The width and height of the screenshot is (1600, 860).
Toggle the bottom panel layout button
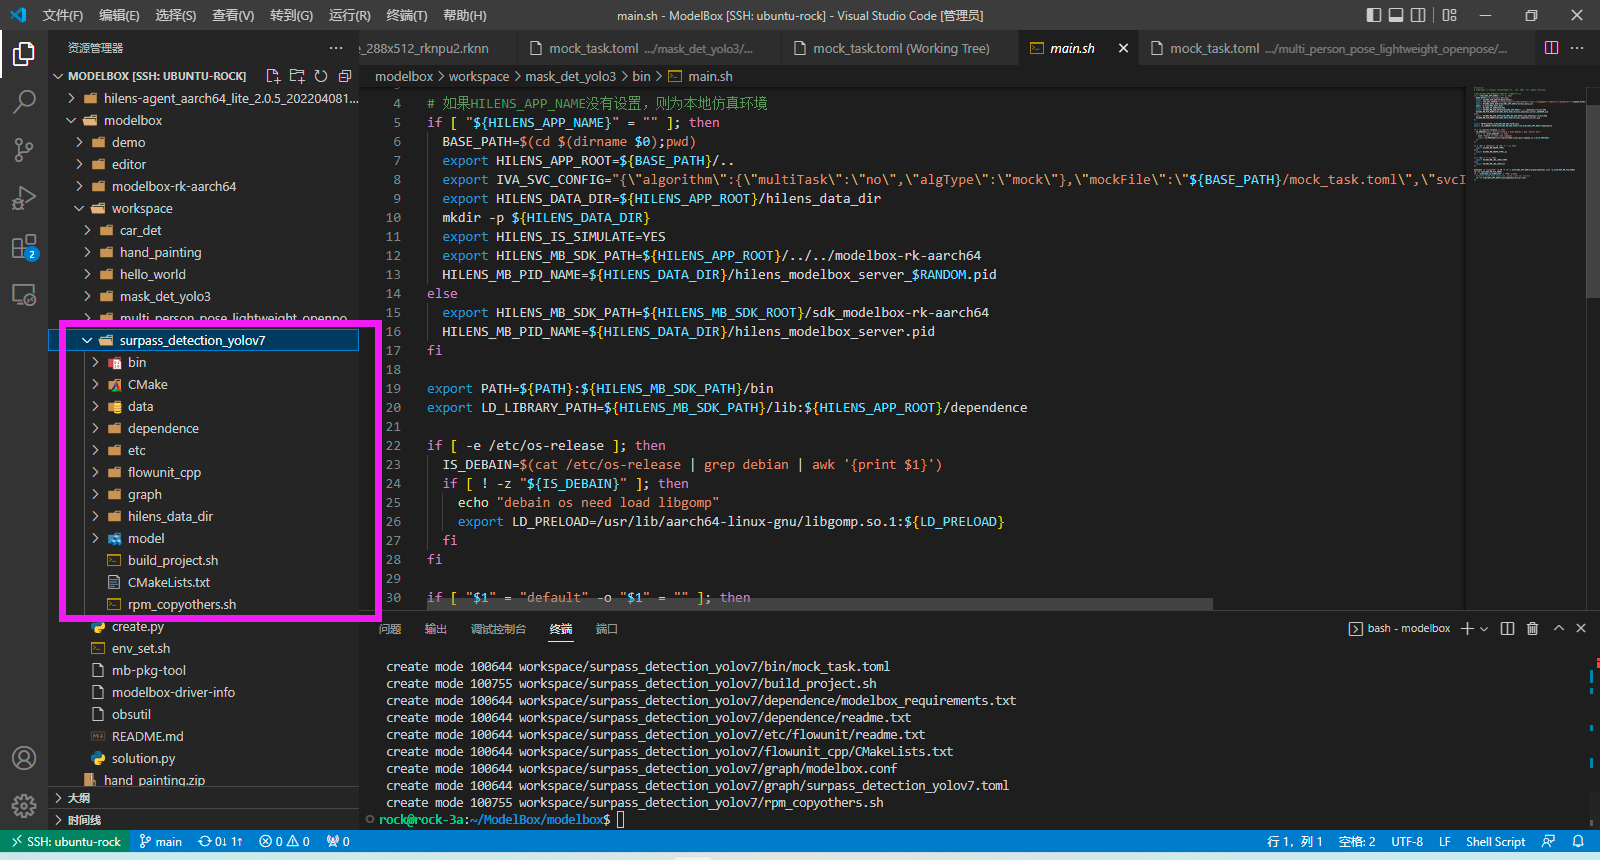[x=1396, y=15]
